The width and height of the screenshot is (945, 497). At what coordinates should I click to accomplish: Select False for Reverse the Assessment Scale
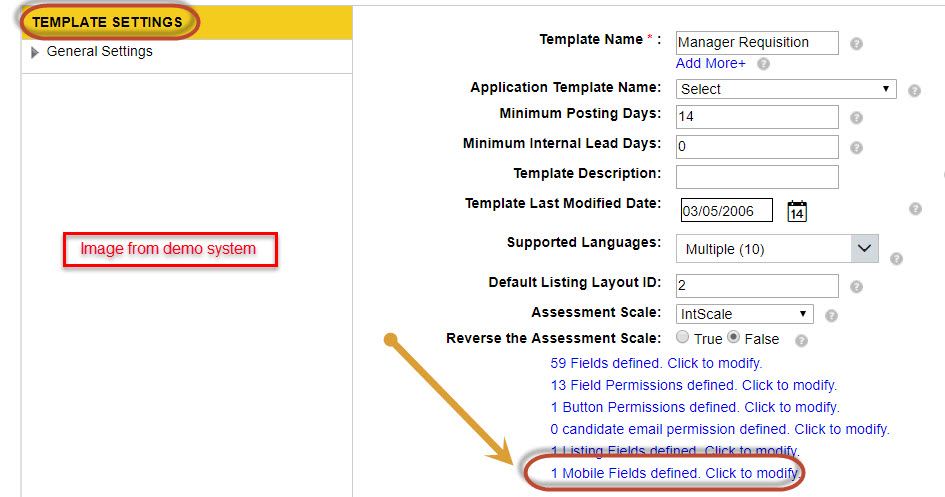733,337
